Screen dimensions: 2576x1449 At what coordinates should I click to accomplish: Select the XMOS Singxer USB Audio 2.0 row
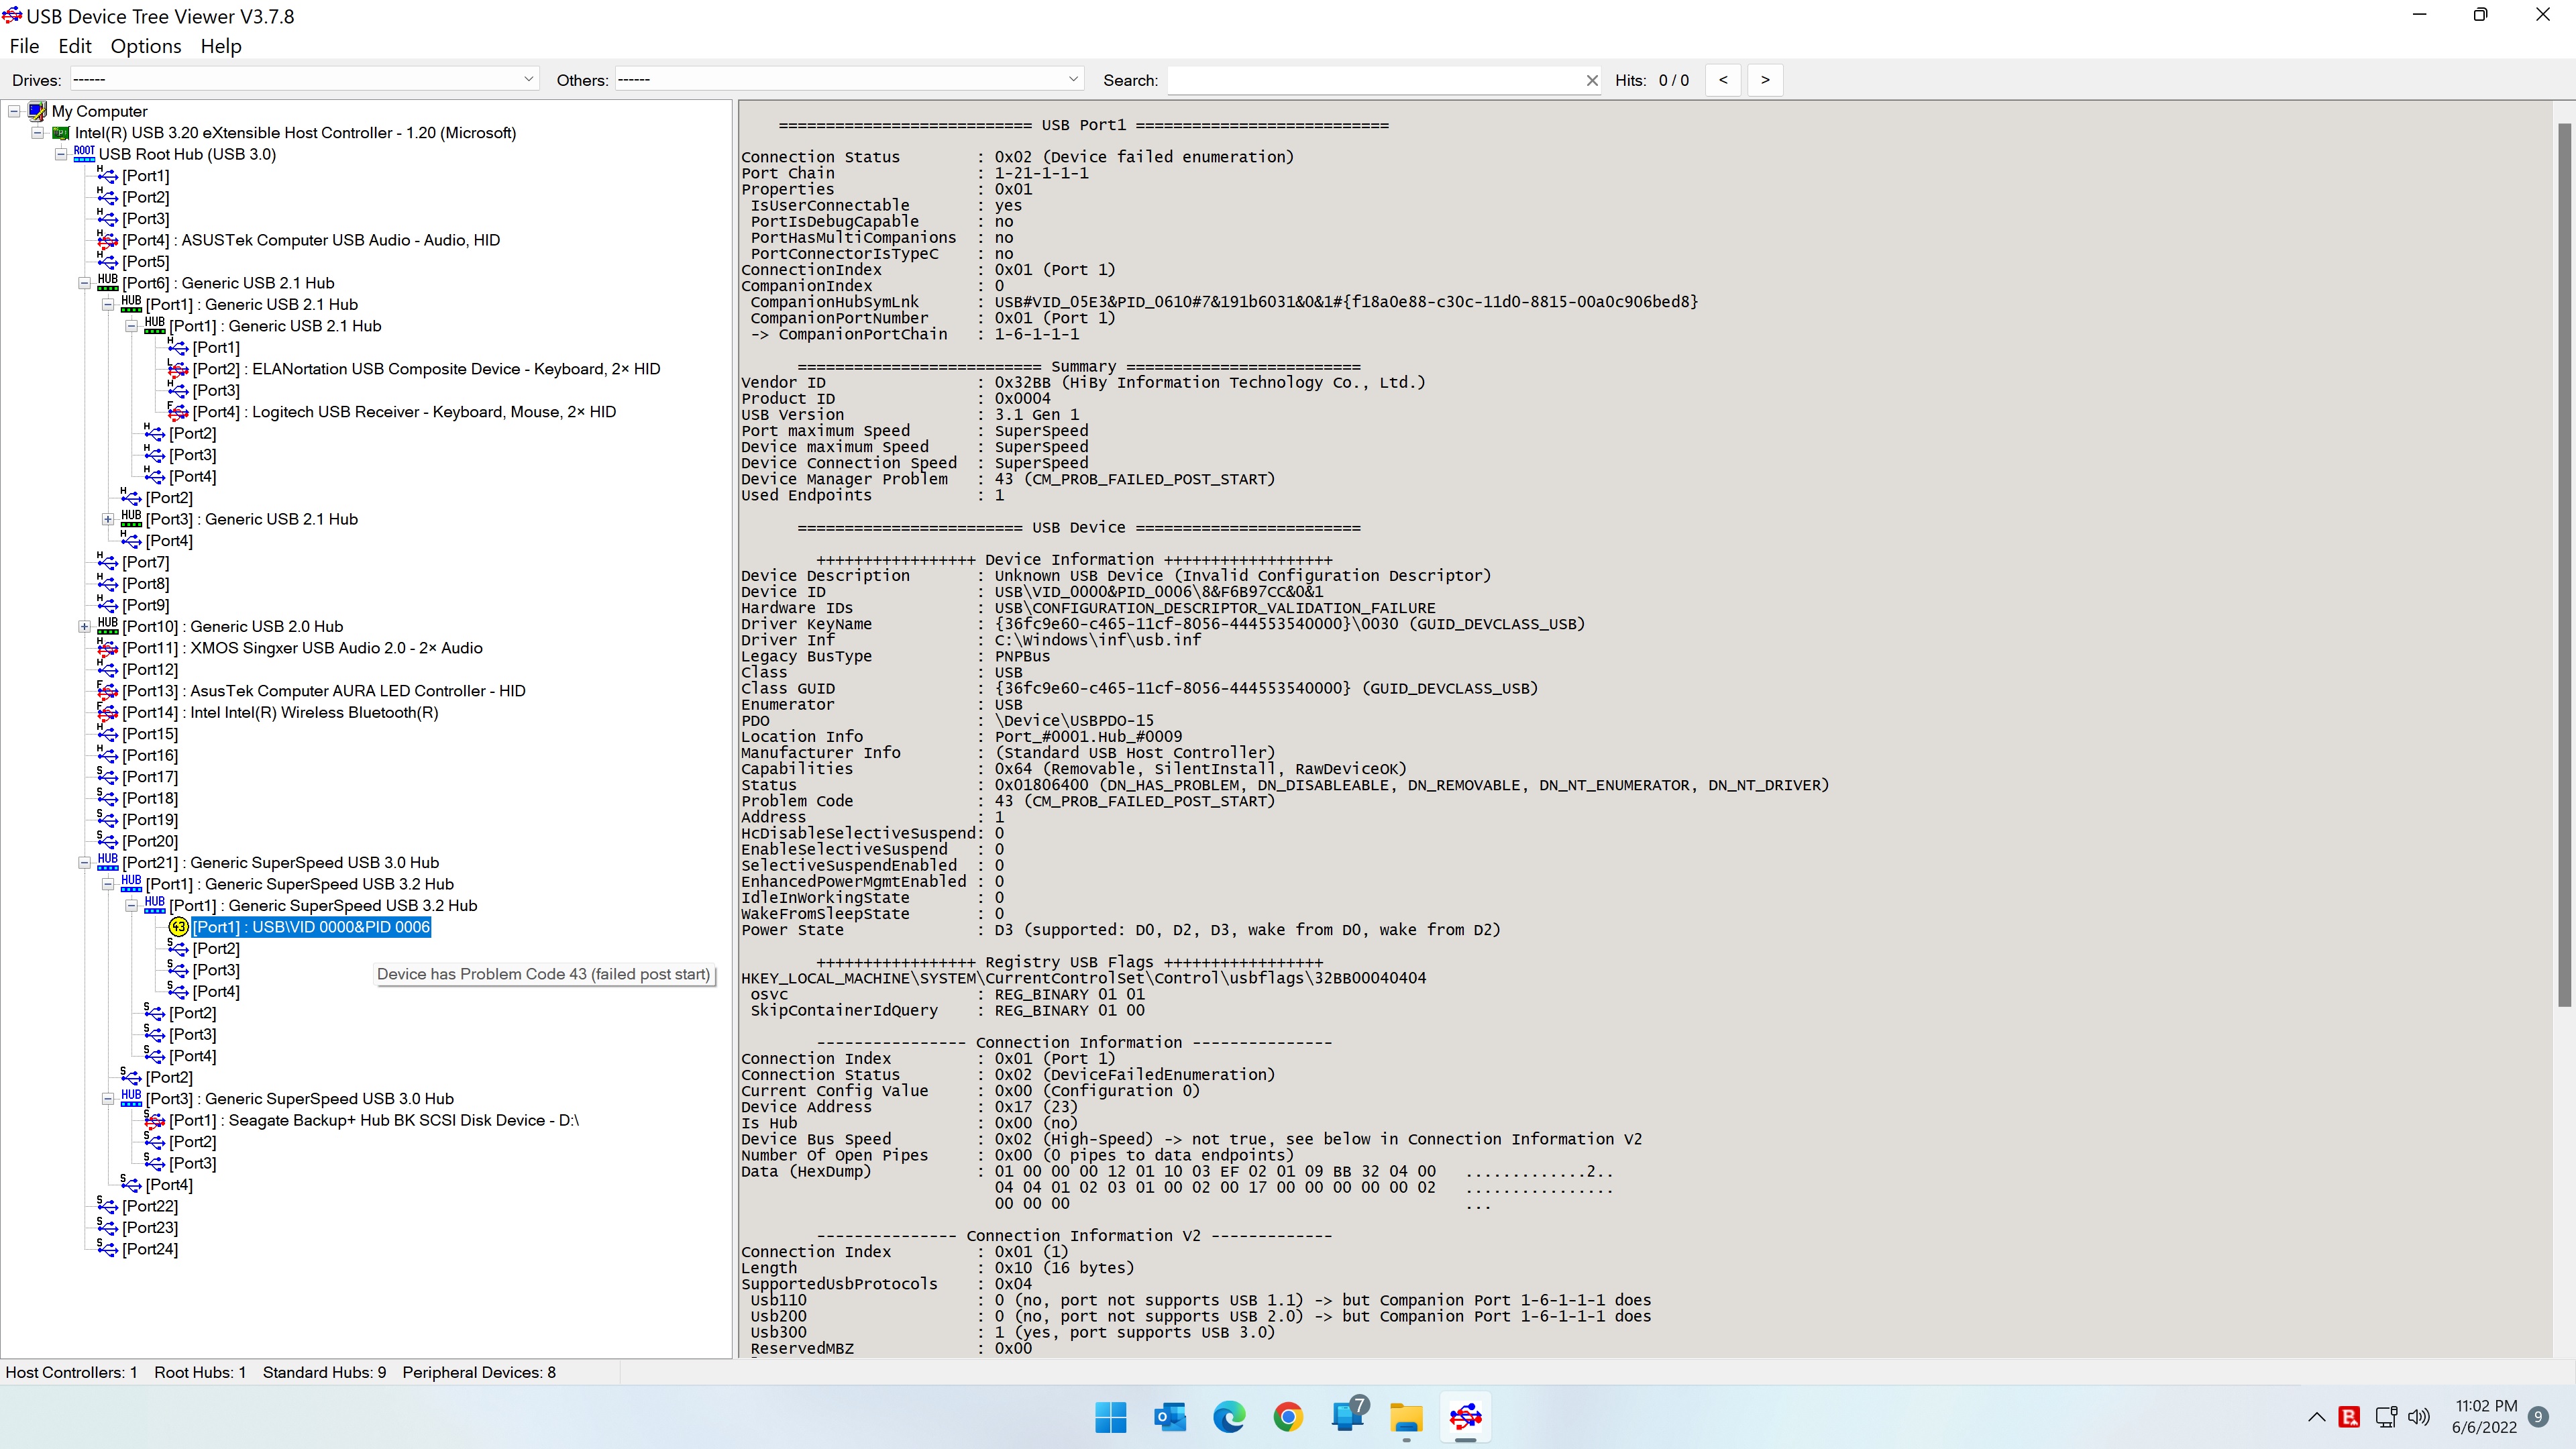point(302,648)
